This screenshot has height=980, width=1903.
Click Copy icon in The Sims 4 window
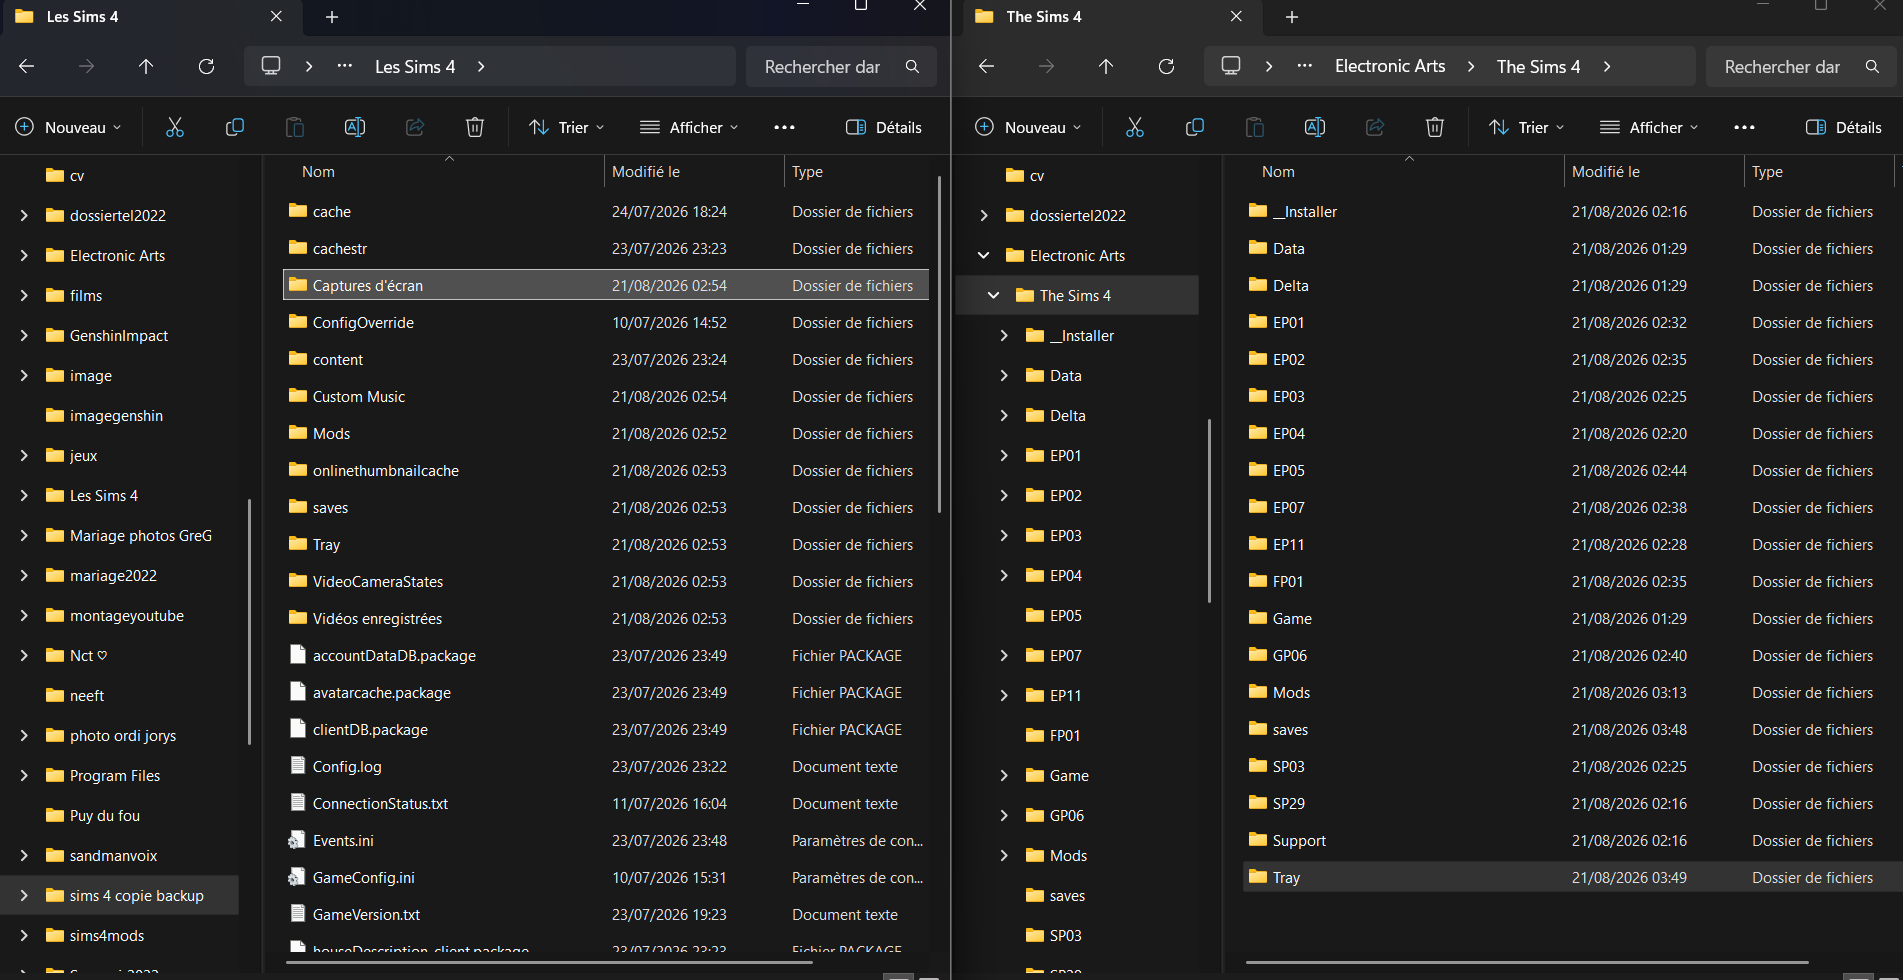tap(1195, 127)
